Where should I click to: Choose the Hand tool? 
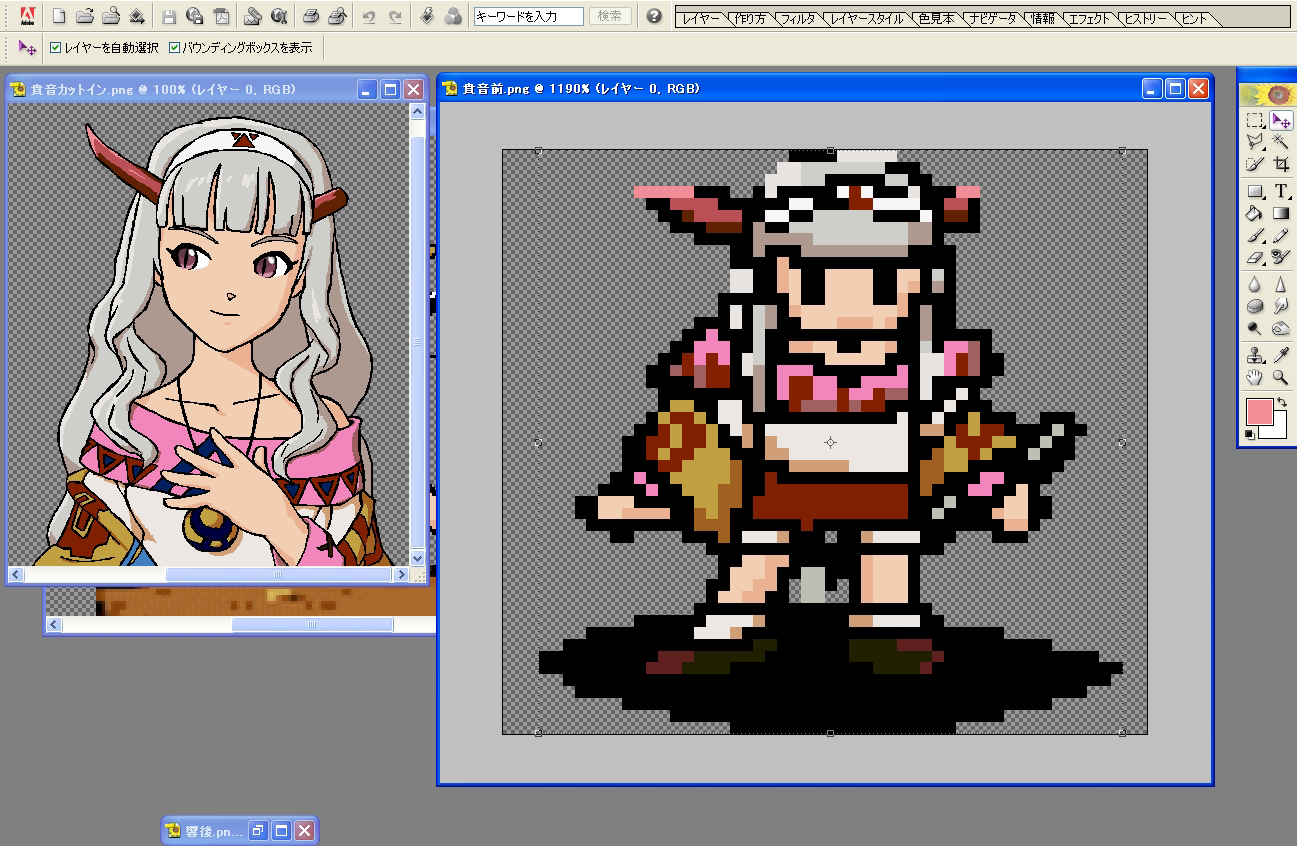pos(1254,377)
